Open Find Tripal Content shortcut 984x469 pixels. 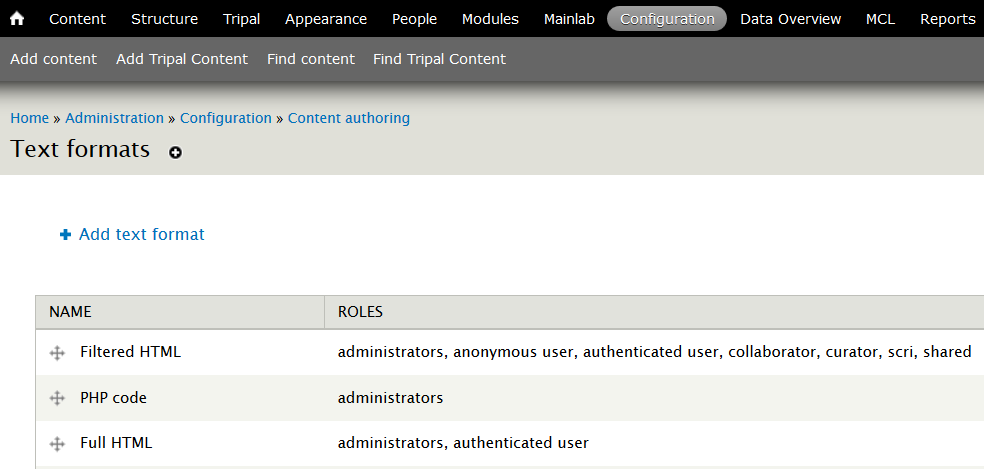439,59
